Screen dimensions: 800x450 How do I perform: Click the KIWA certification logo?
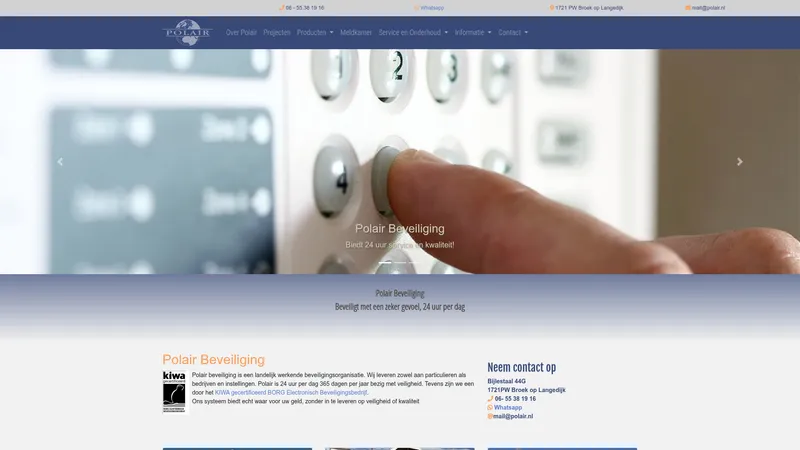coord(174,392)
